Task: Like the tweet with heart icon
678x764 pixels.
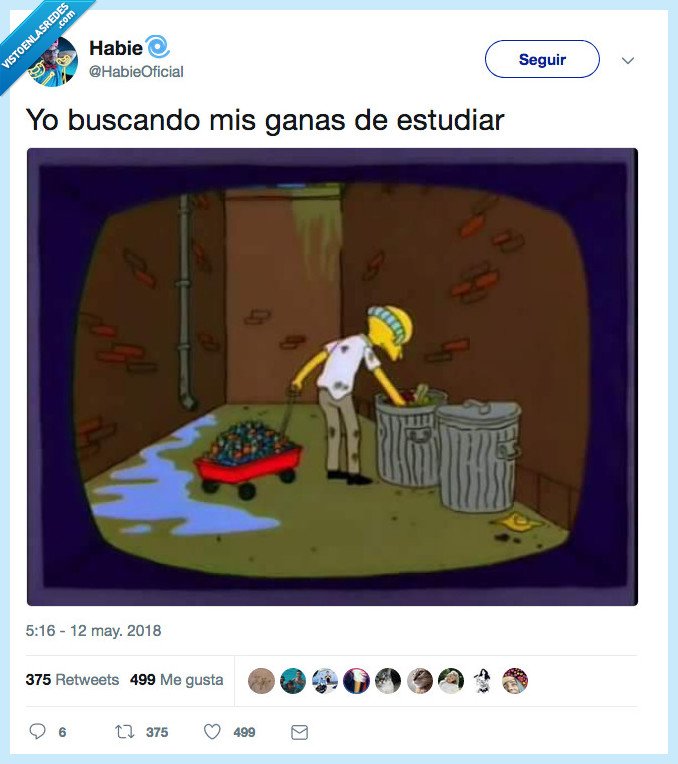Action: point(212,731)
